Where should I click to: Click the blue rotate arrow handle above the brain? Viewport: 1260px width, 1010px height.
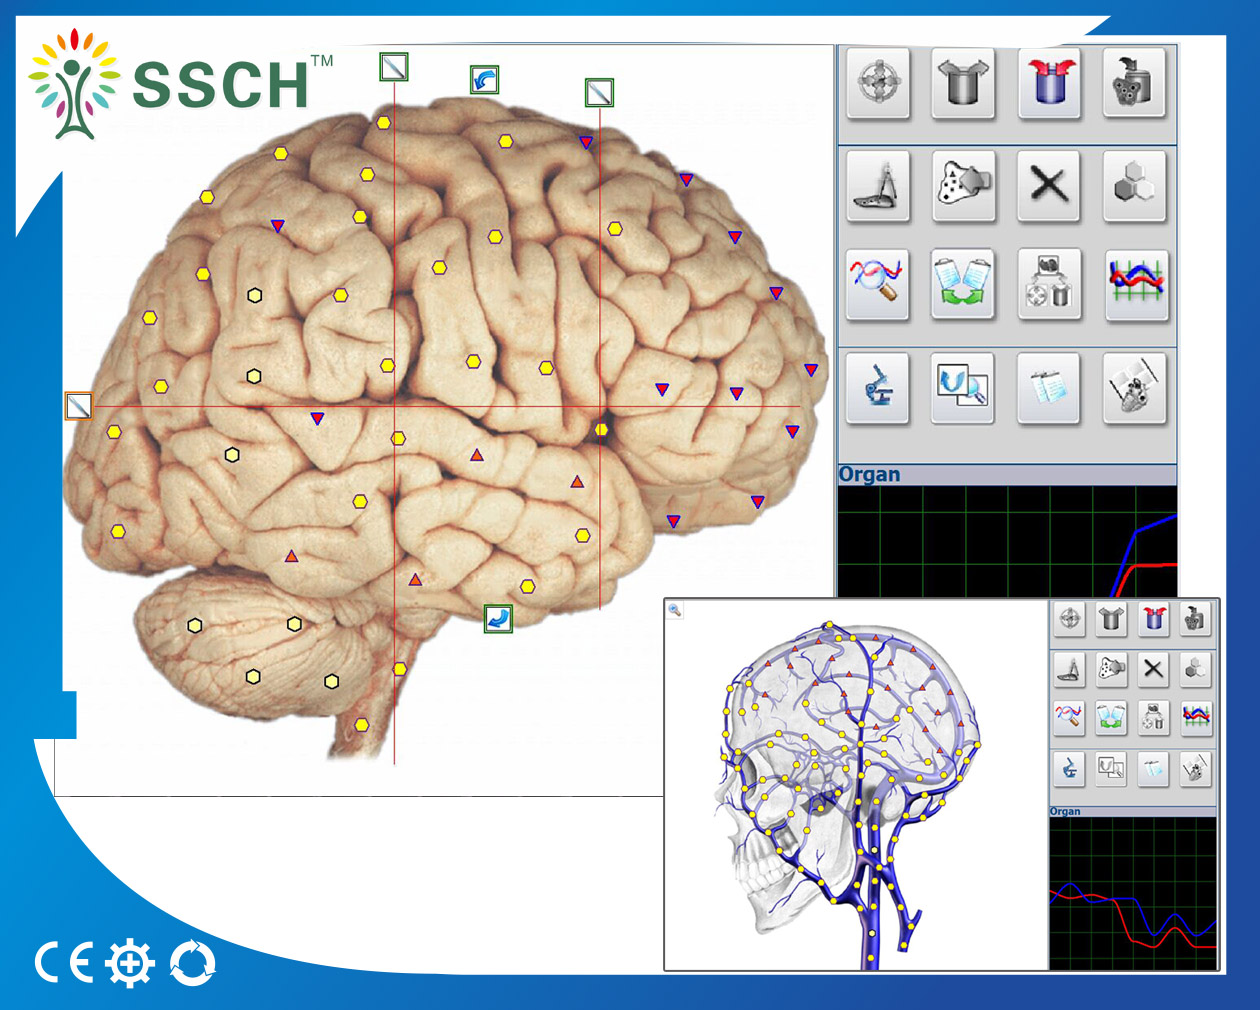485,80
